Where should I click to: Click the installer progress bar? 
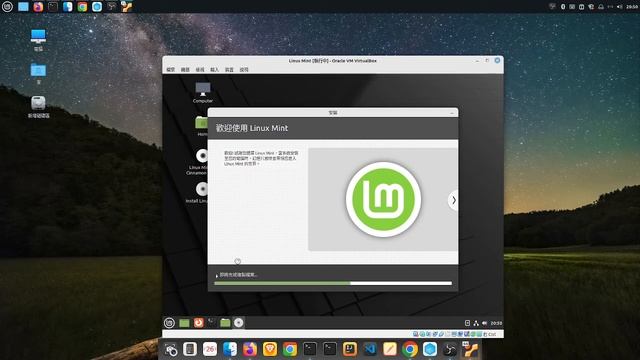coord(333,283)
